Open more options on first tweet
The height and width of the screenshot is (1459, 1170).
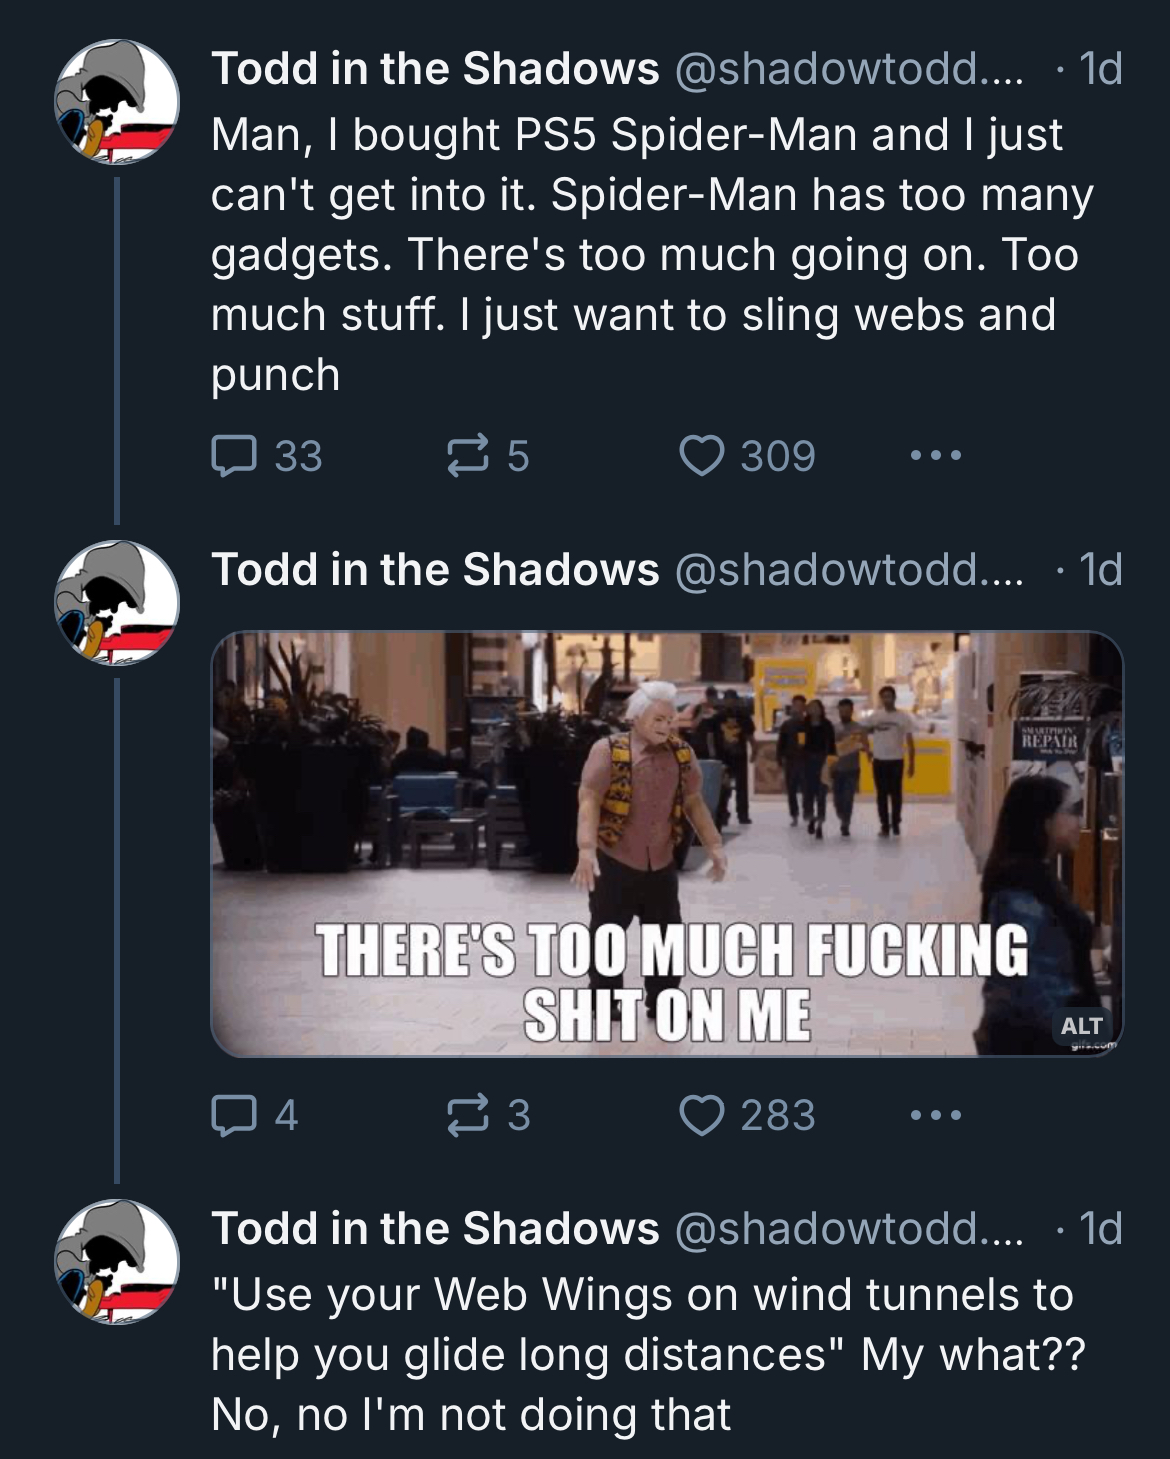(935, 456)
